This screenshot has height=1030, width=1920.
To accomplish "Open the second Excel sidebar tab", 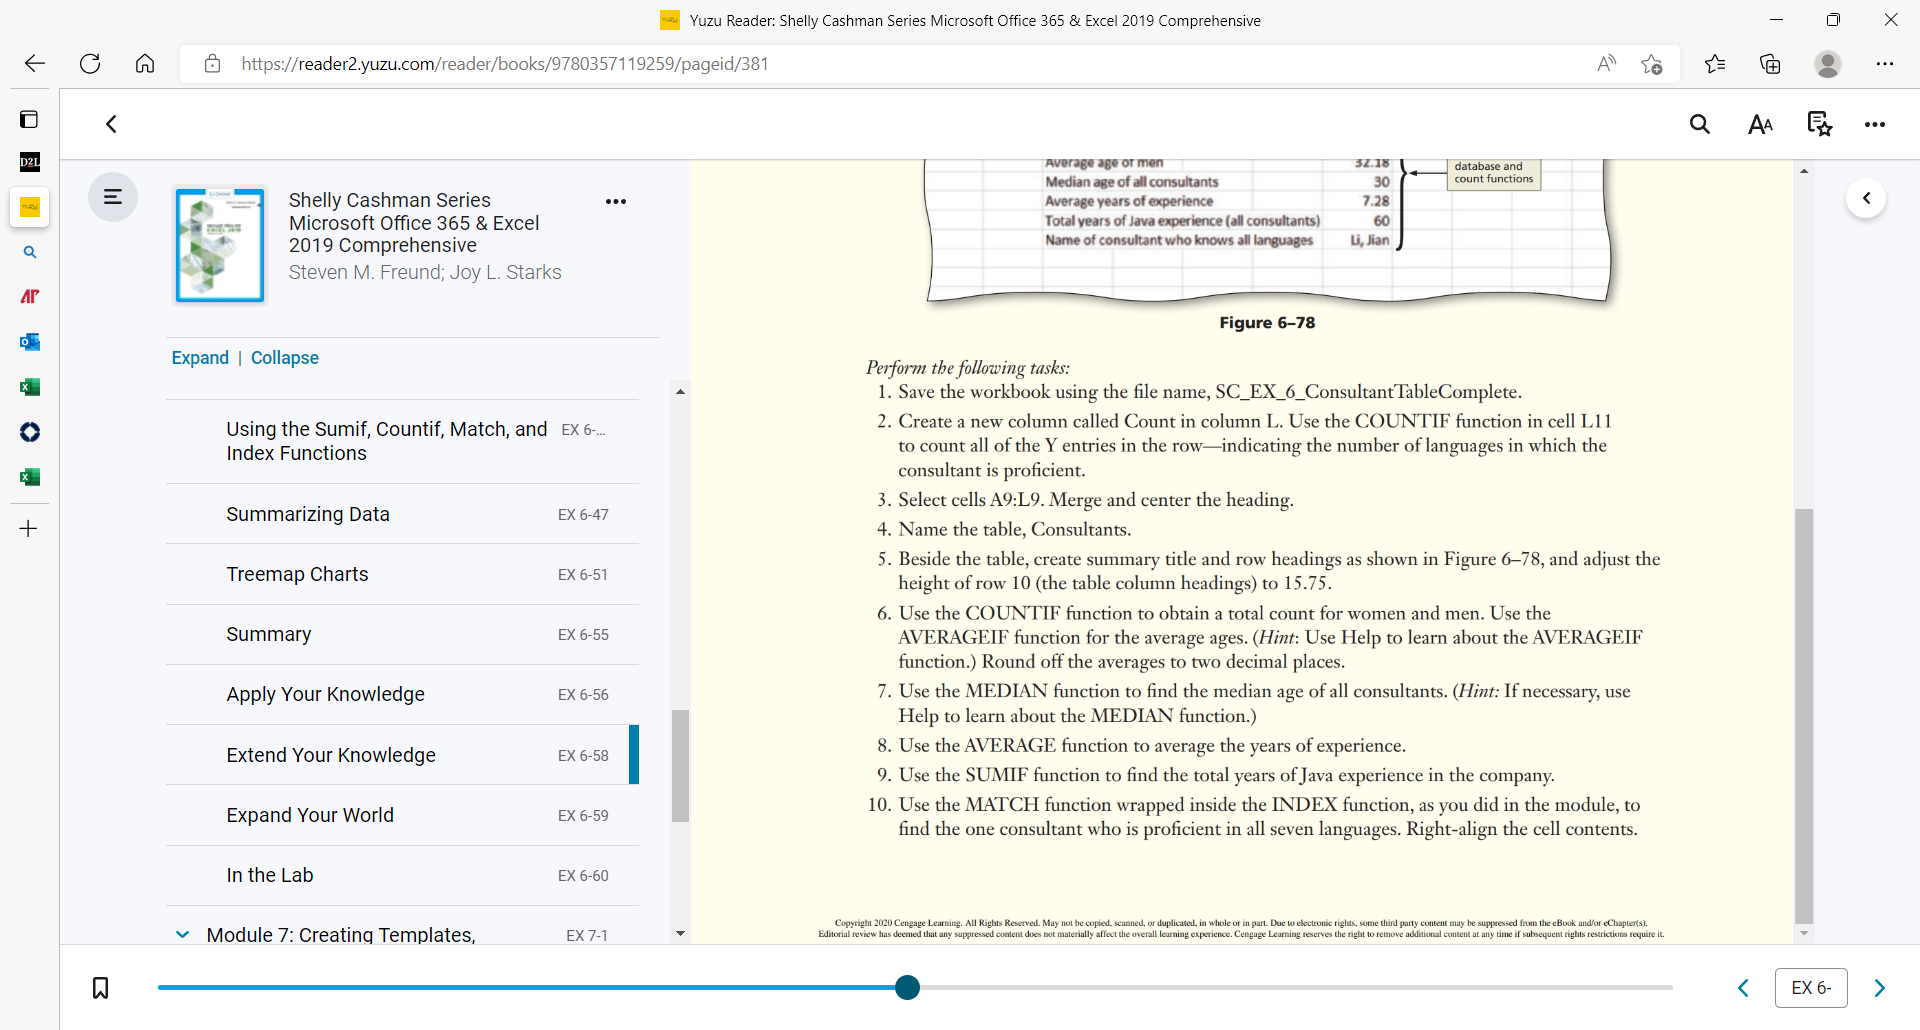I will [x=30, y=477].
